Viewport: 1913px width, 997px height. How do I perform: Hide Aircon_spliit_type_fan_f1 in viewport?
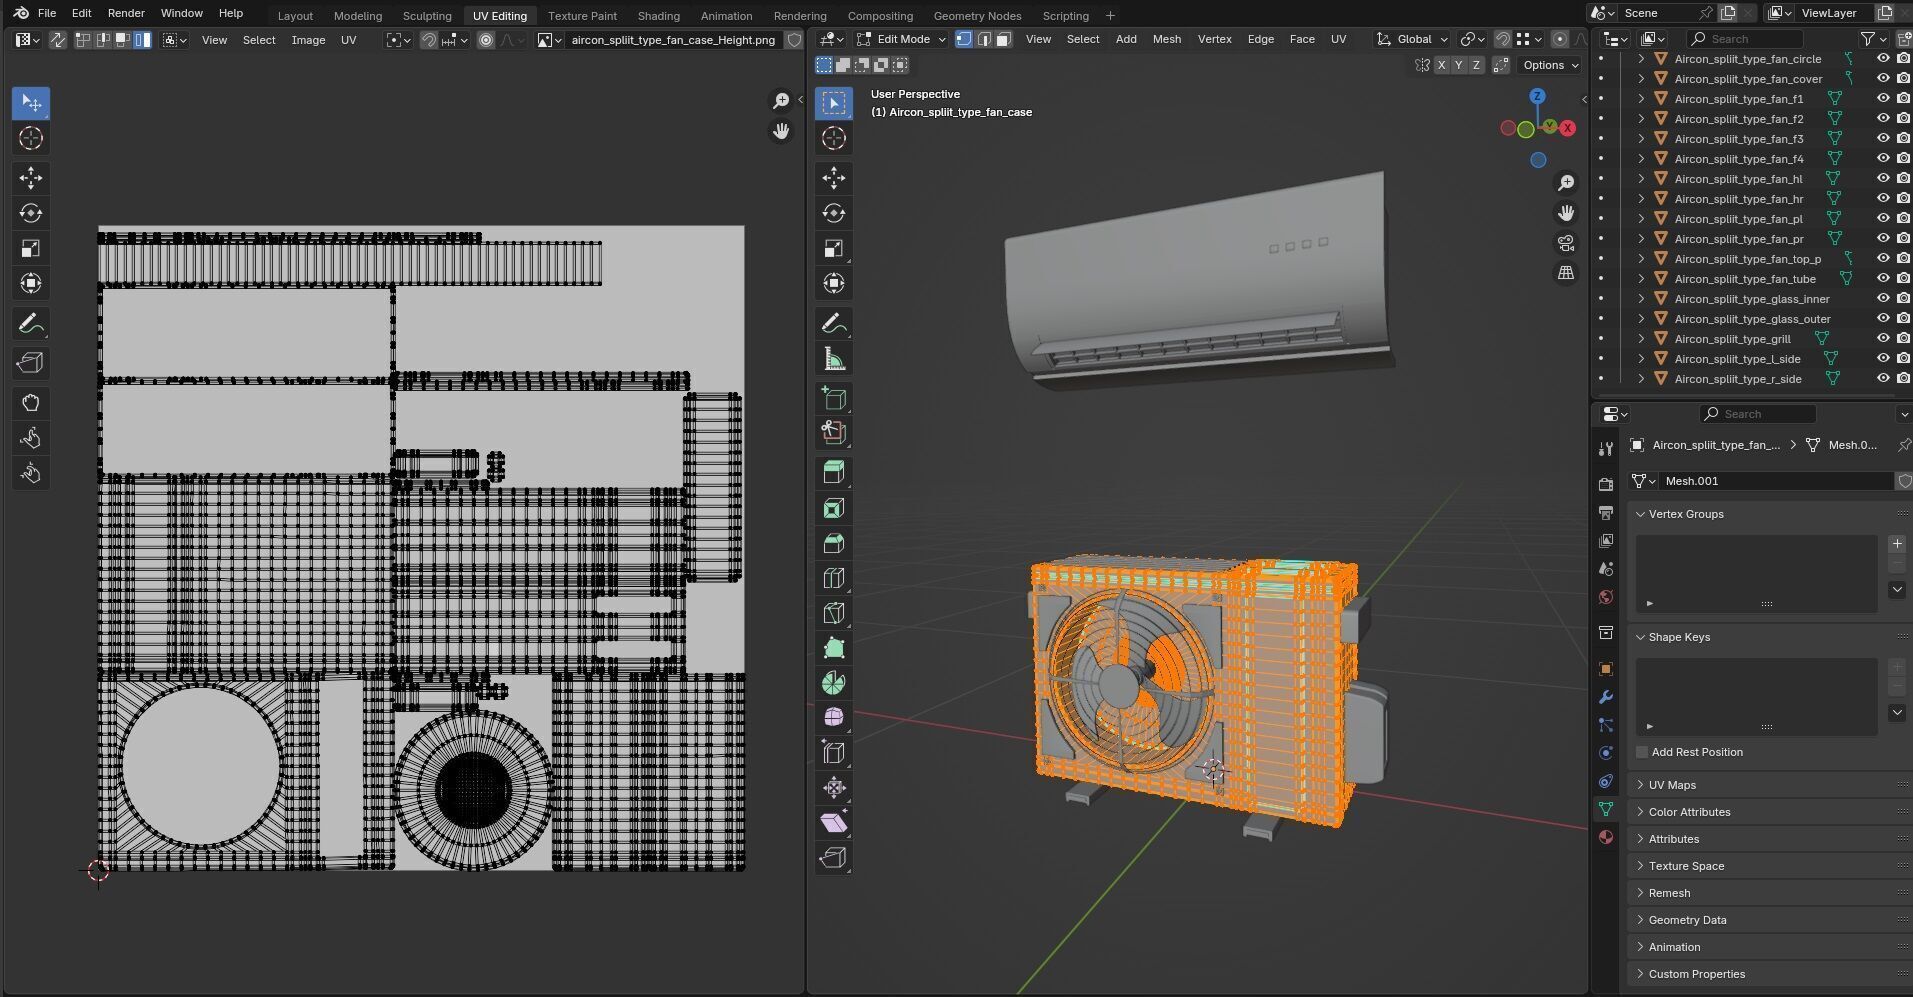click(x=1883, y=99)
